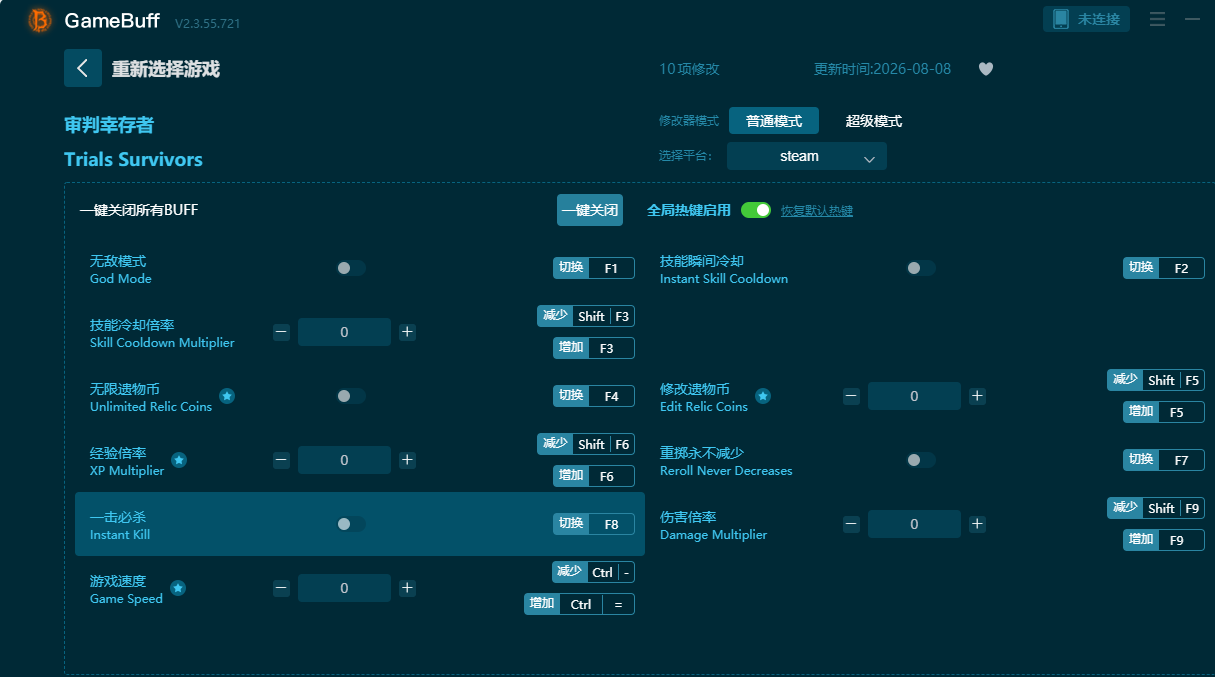Enable Unlimited Relic Coins switch

351,396
